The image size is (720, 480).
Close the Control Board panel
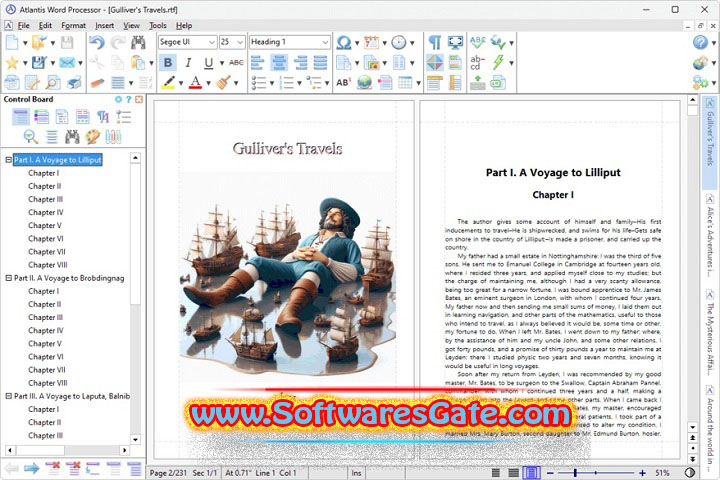[x=139, y=99]
